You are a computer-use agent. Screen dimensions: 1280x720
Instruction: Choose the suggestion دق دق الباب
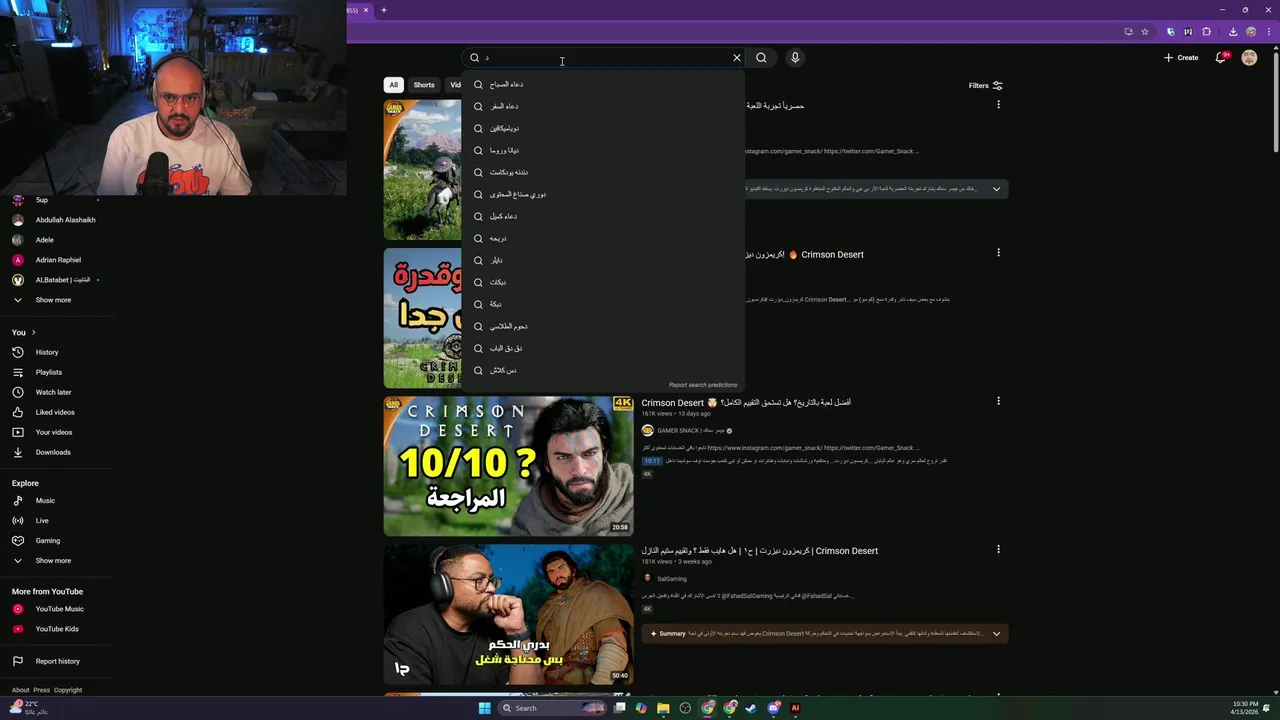(603, 348)
